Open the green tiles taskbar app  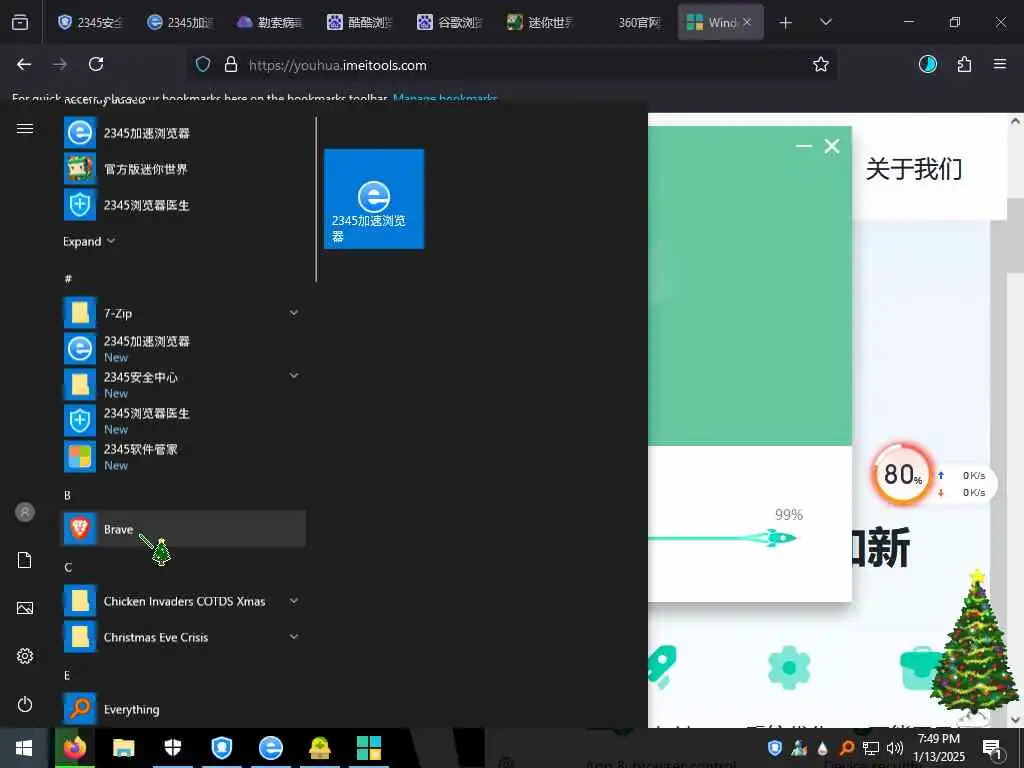click(x=369, y=748)
